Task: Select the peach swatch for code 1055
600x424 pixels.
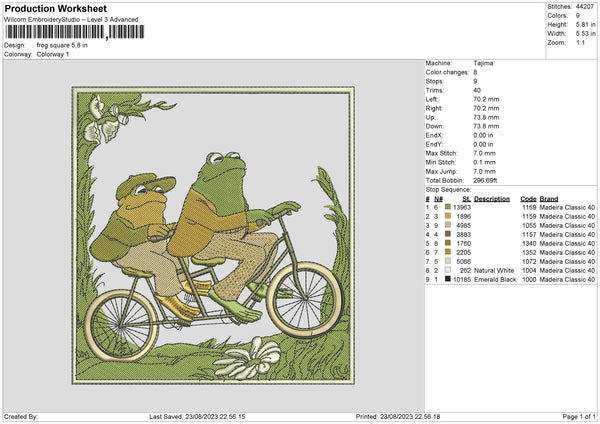Action: pyautogui.click(x=448, y=225)
